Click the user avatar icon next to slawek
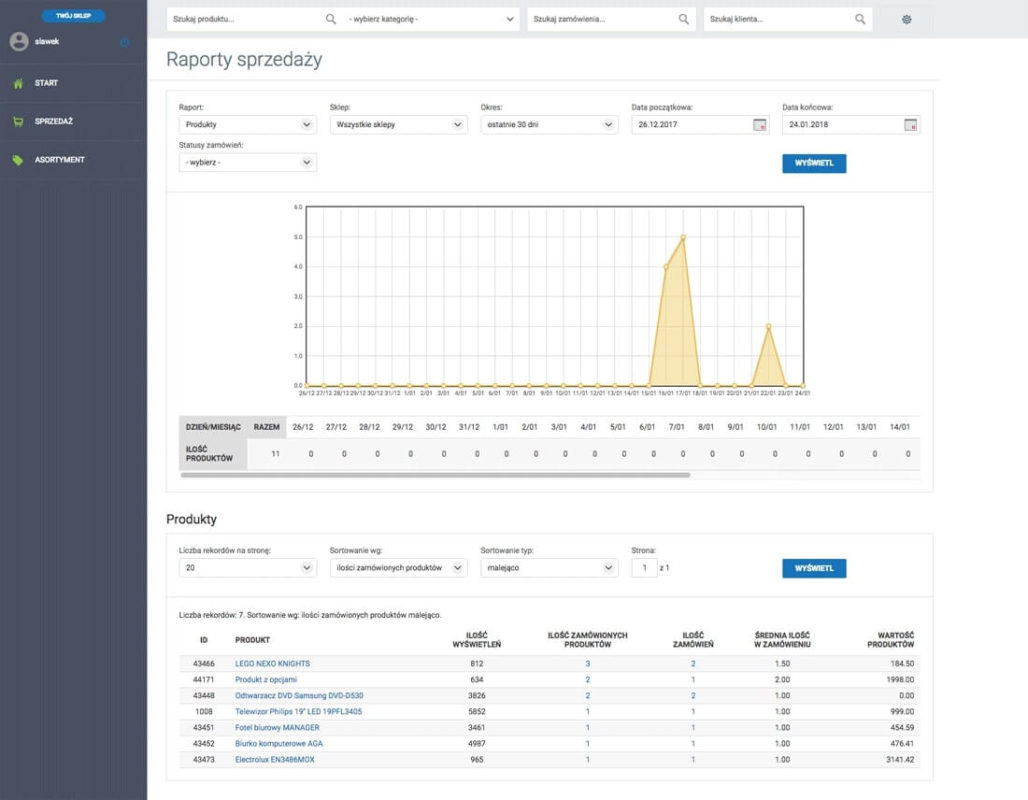 point(19,41)
